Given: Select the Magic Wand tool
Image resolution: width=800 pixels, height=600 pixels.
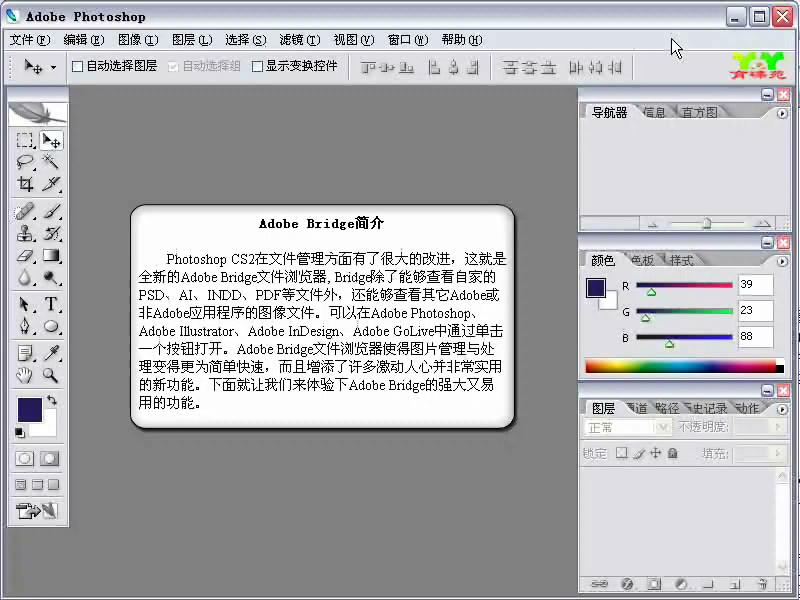Looking at the screenshot, I should (x=51, y=162).
